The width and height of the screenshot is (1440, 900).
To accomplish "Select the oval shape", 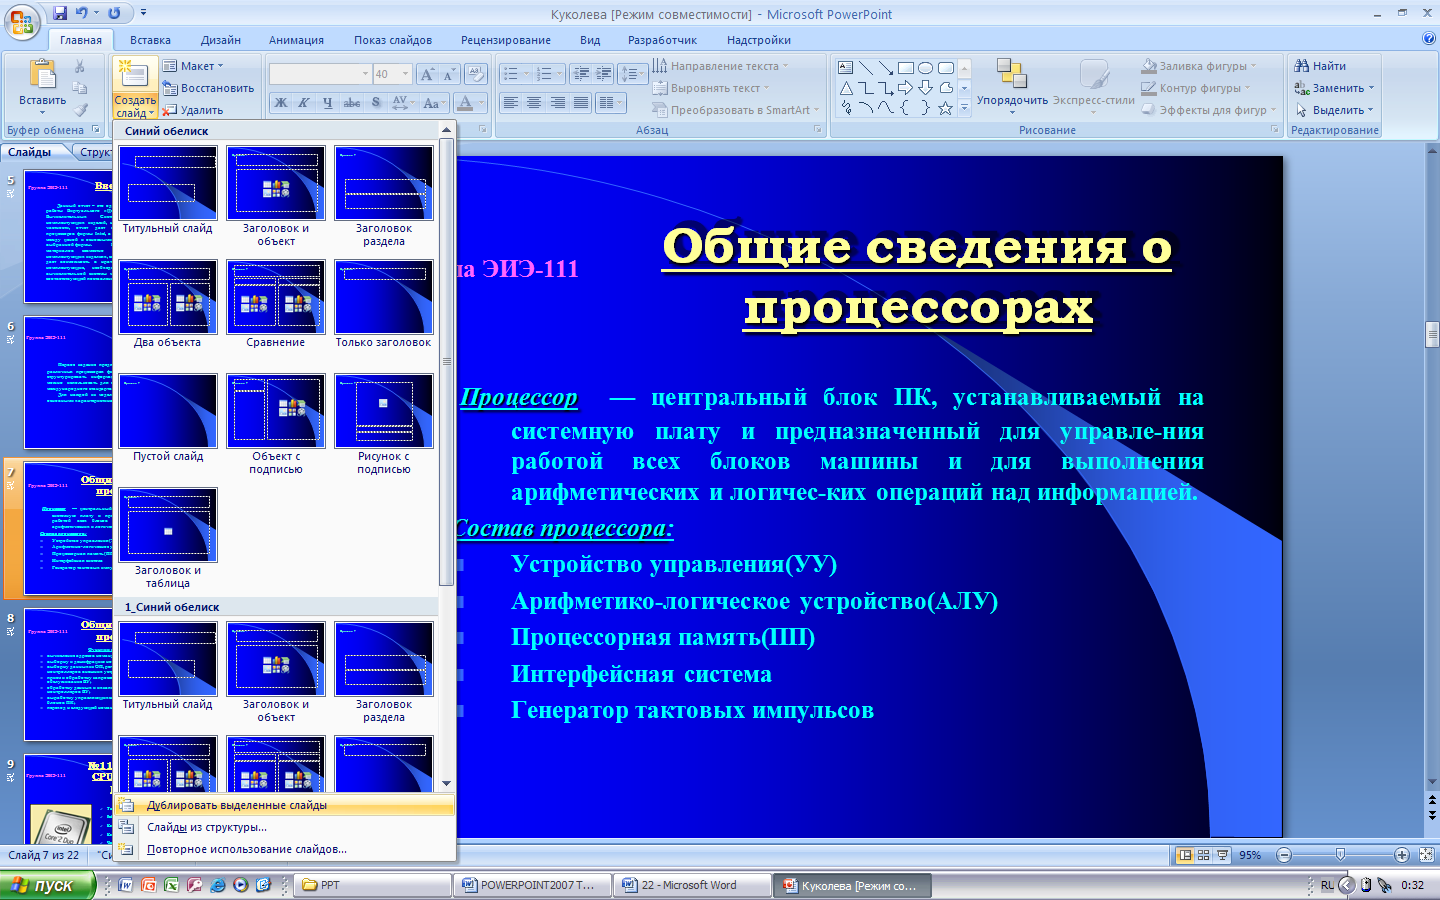I will (x=926, y=68).
